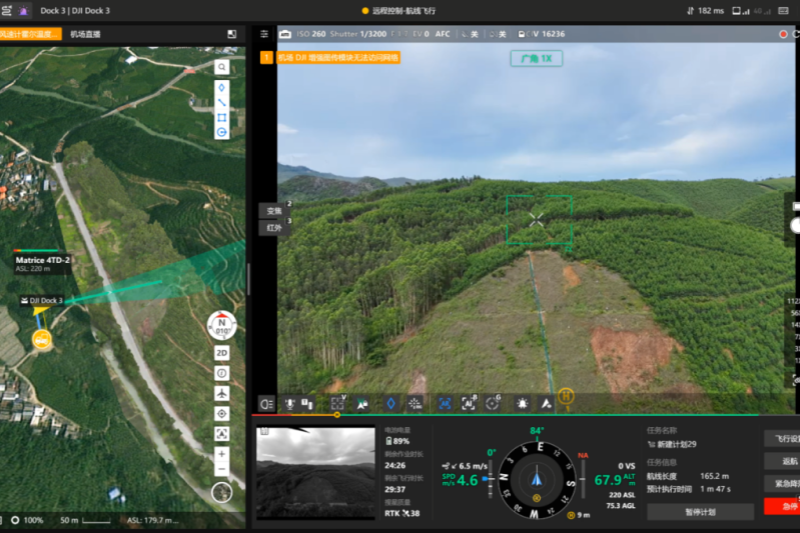
Task: Open the wide-angle 1X lens selector
Action: coord(537,58)
